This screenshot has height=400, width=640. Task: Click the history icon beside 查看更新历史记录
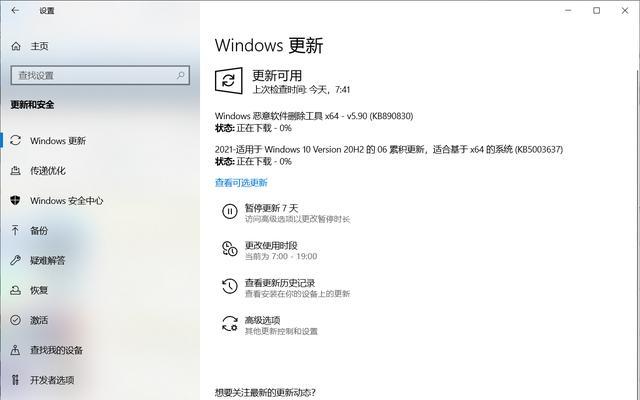[x=229, y=286]
